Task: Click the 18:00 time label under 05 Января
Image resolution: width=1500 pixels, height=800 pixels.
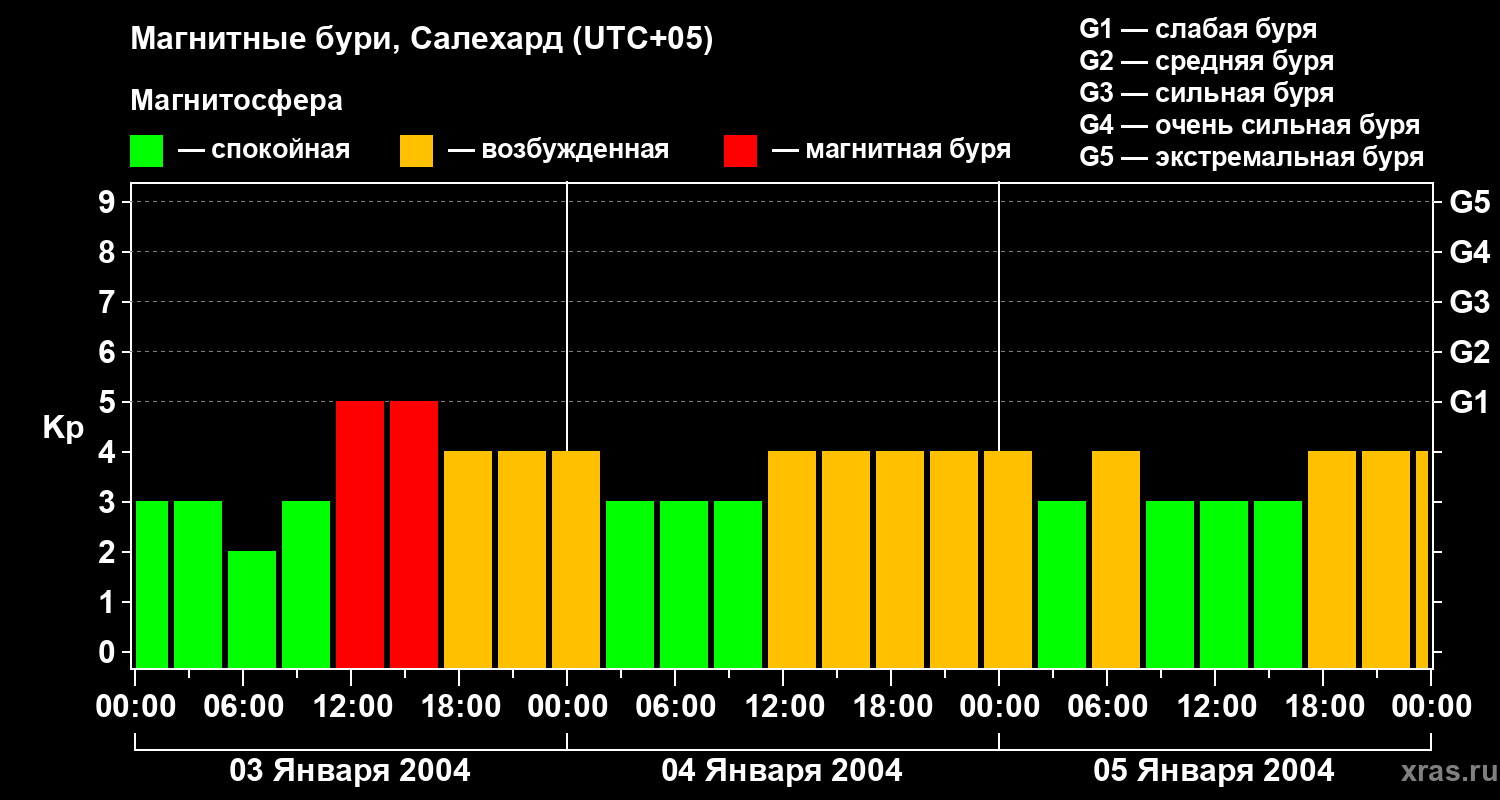Action: (x=1323, y=707)
